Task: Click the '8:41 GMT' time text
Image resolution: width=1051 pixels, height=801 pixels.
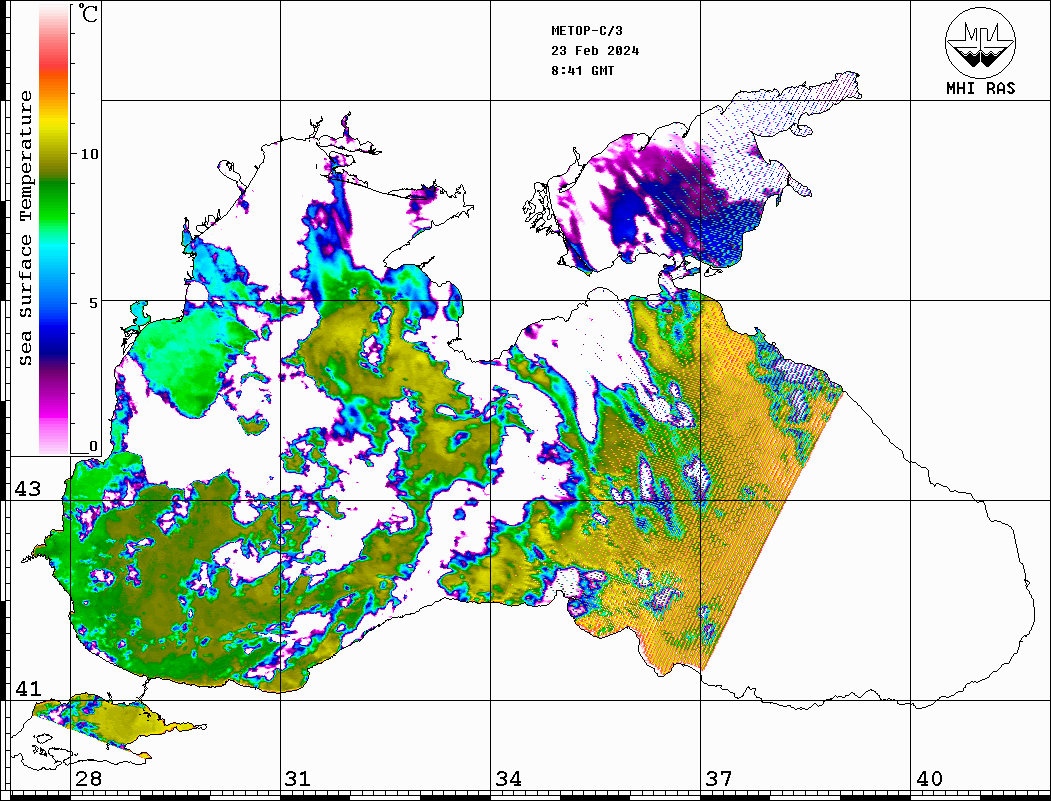Action: tap(583, 70)
